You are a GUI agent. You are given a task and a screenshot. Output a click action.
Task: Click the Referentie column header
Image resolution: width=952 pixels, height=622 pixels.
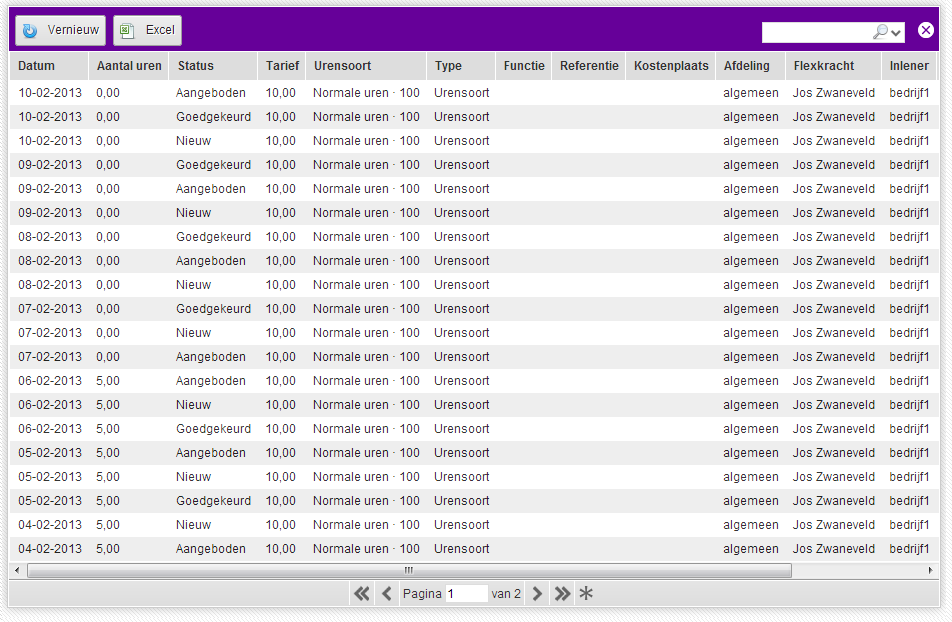(x=589, y=66)
